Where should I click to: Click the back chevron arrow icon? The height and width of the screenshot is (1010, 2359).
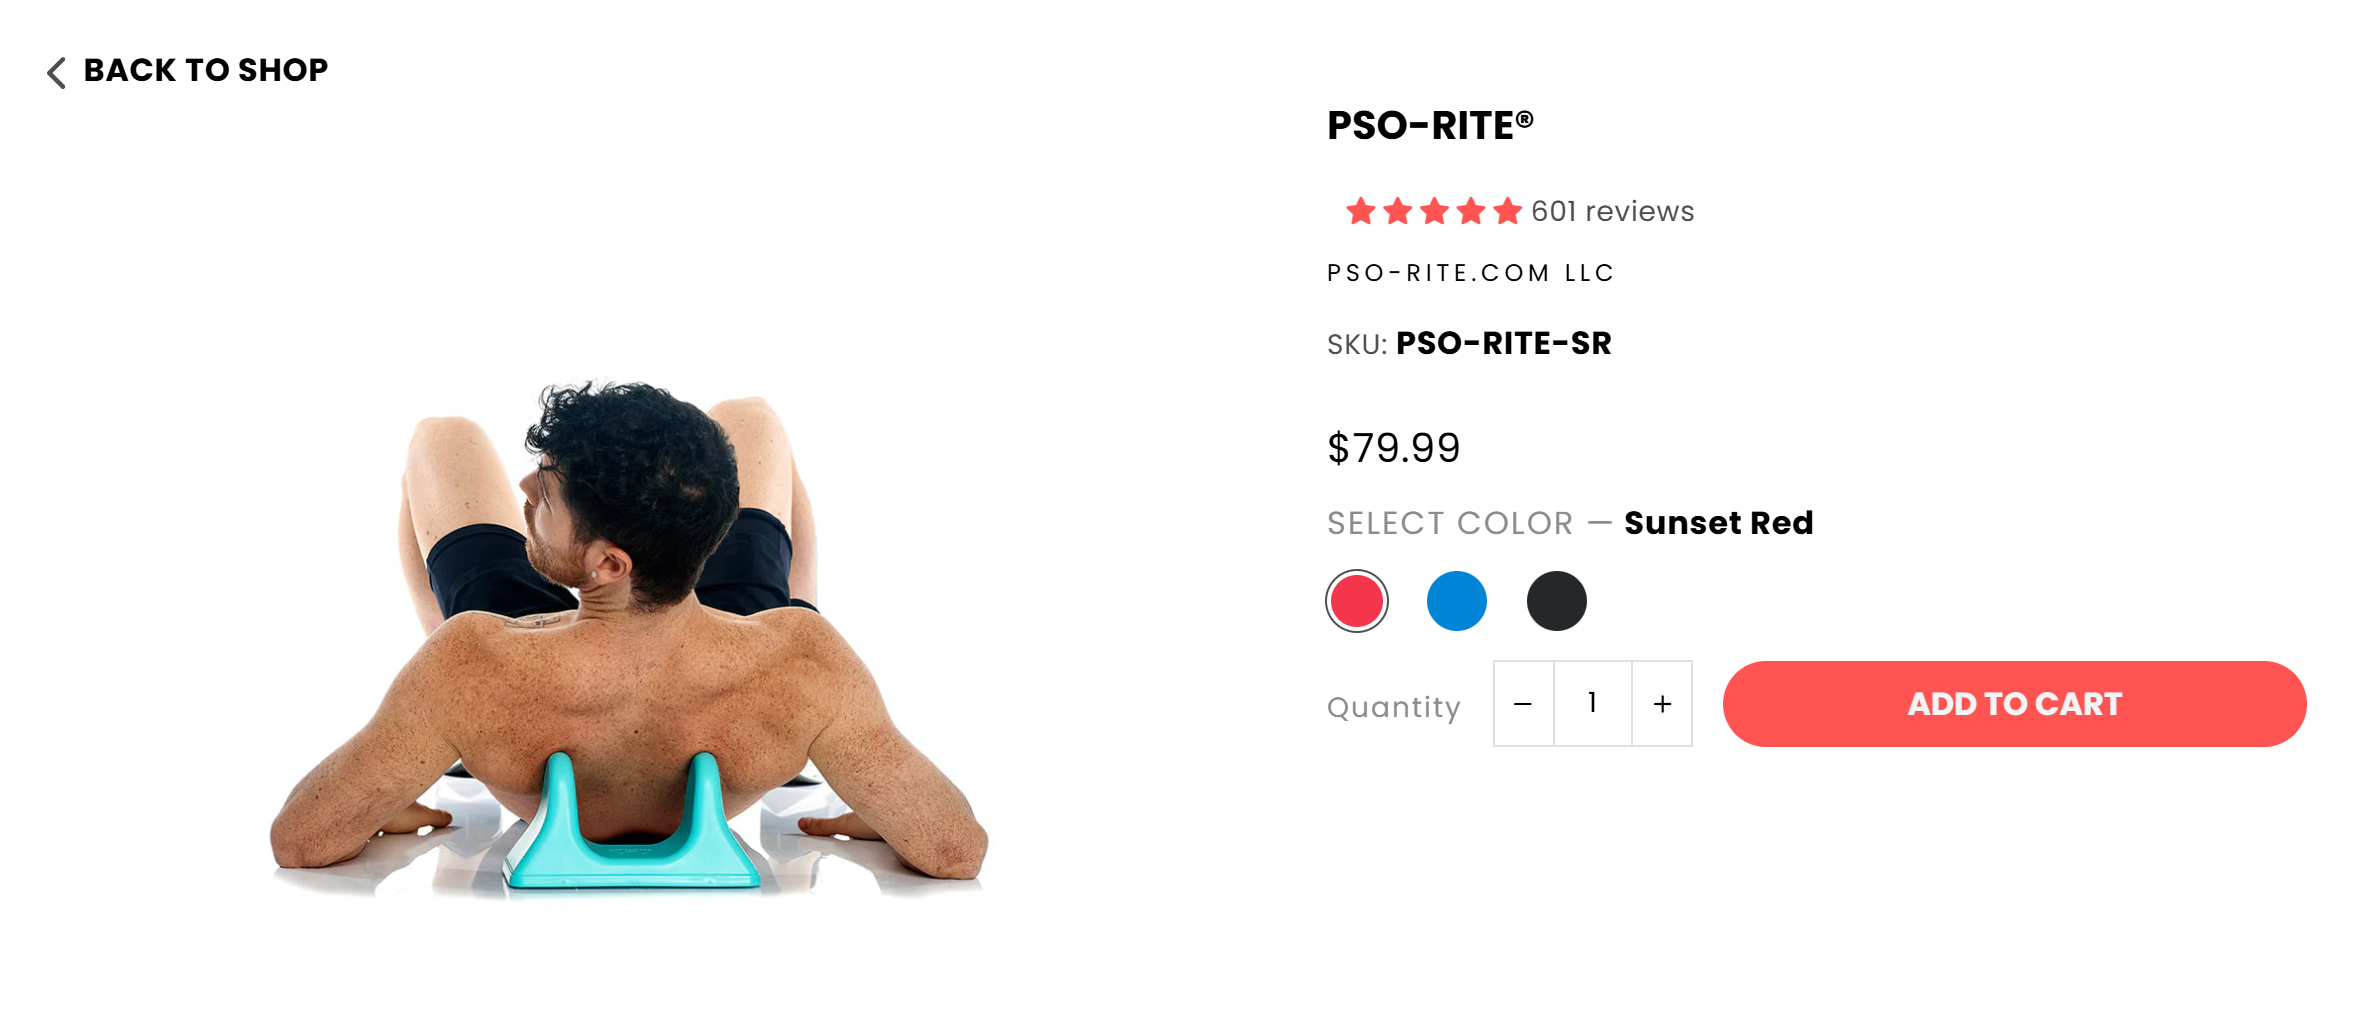pyautogui.click(x=57, y=73)
